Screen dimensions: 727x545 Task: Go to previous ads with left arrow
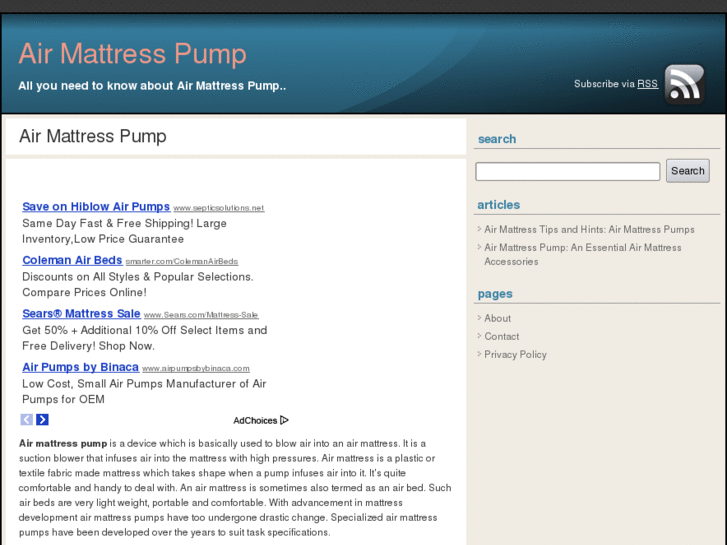(26, 420)
